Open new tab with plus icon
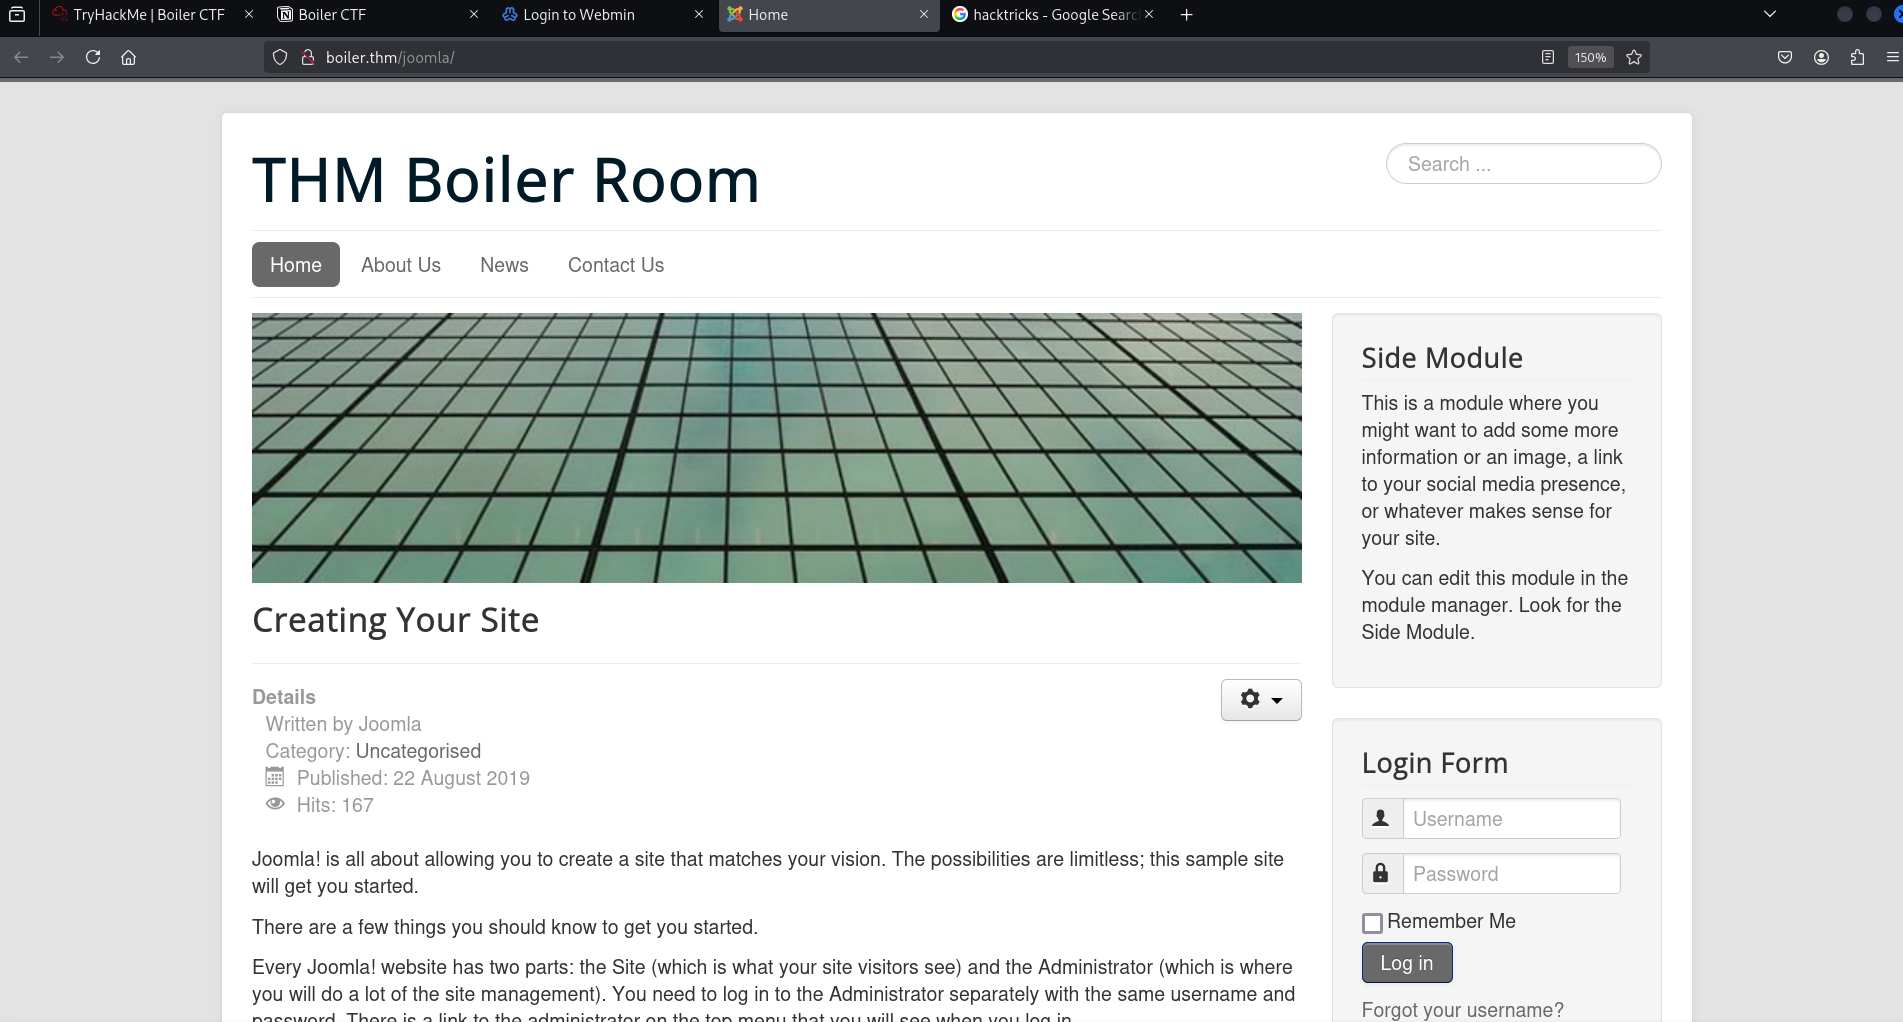The image size is (1903, 1022). click(x=1186, y=14)
